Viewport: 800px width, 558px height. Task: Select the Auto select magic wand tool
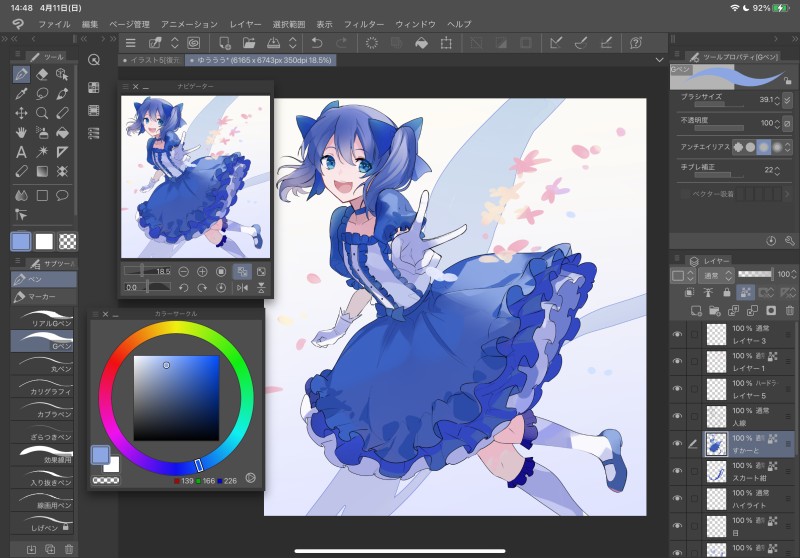tap(42, 152)
